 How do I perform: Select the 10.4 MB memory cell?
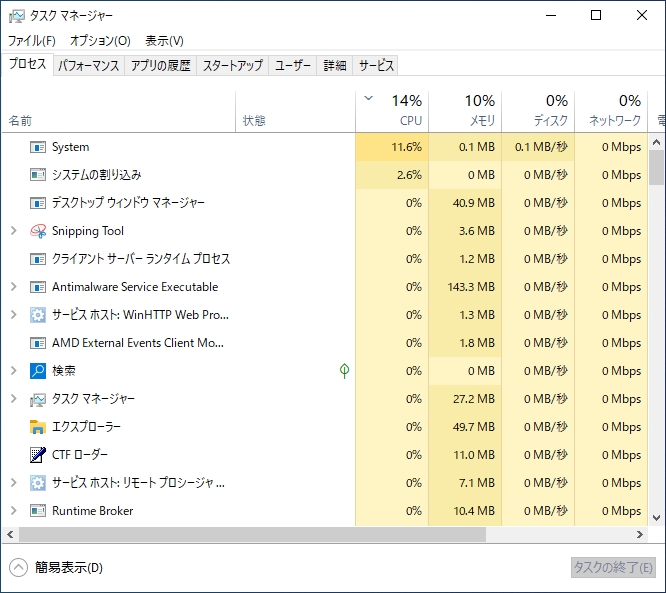click(x=465, y=511)
